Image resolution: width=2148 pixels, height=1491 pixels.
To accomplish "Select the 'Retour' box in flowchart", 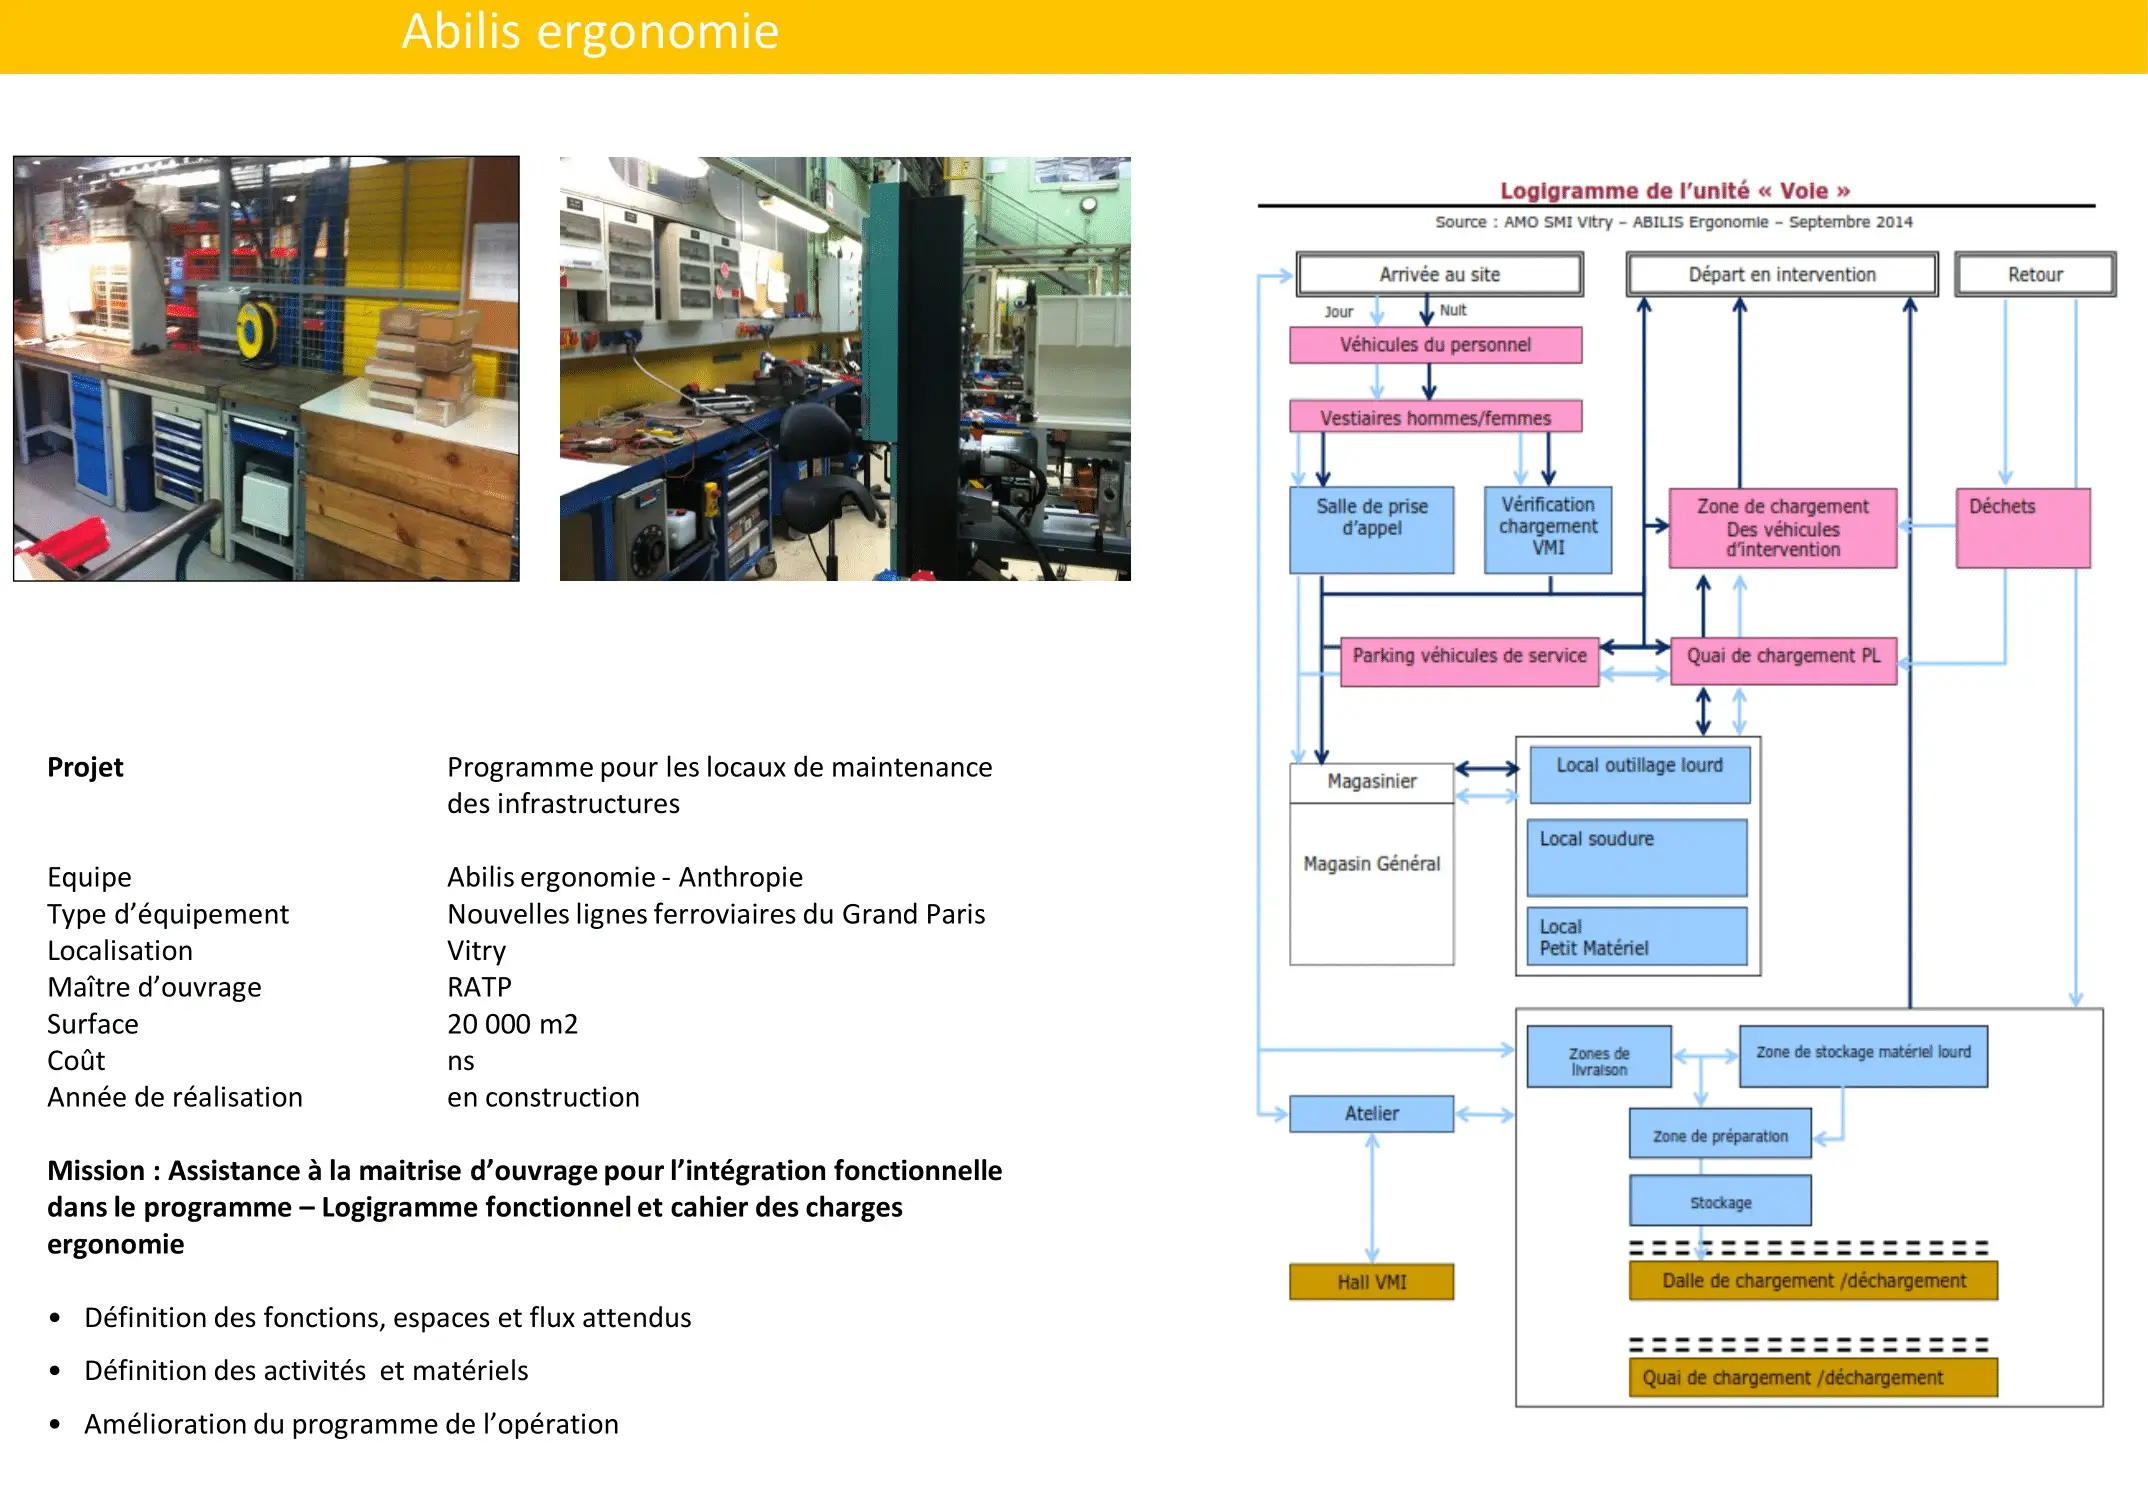I will point(2035,274).
